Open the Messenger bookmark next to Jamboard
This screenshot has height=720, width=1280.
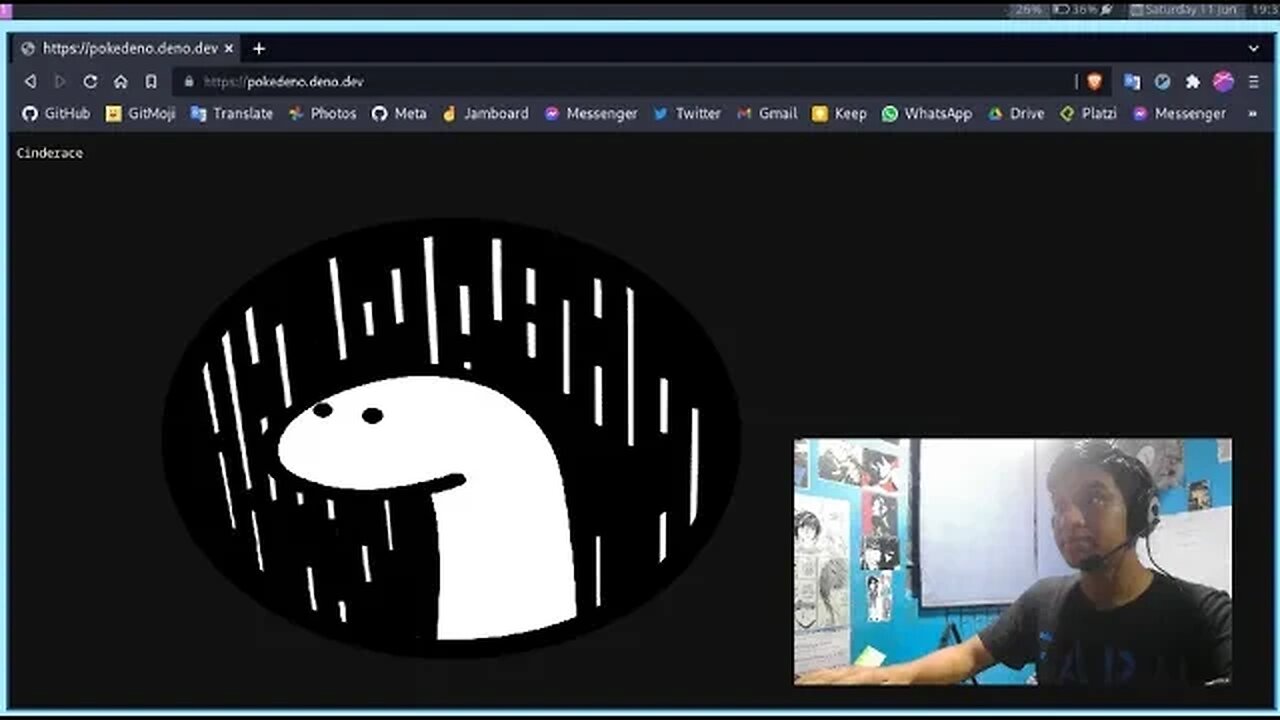point(591,114)
